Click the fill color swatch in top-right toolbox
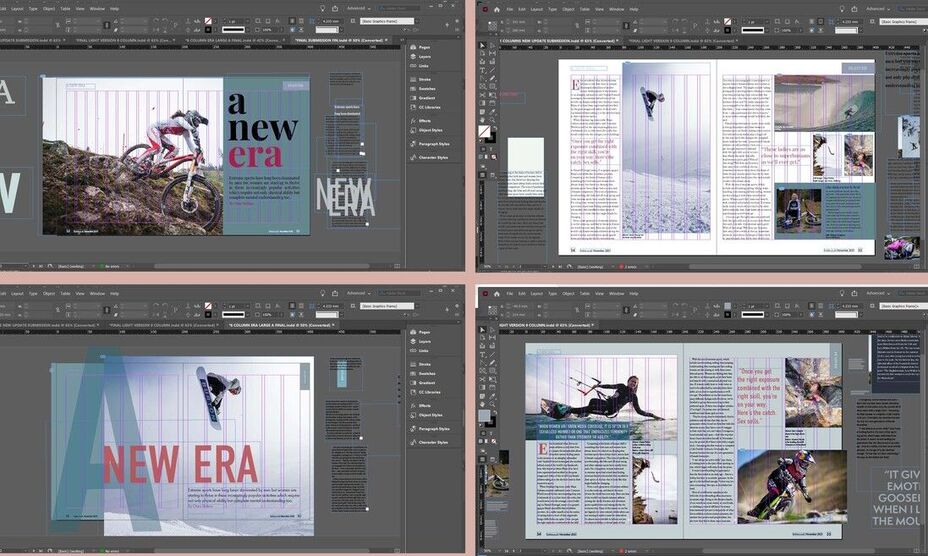Viewport: 928px width, 556px height. [484, 132]
